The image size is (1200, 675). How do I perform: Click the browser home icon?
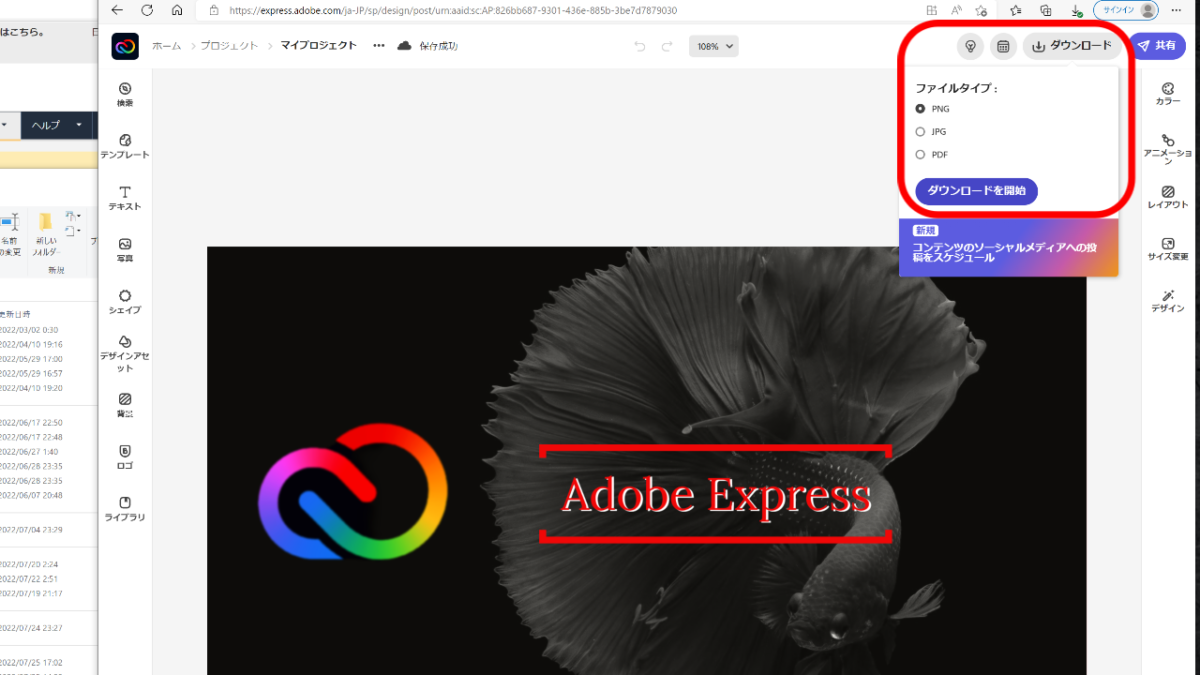(177, 10)
